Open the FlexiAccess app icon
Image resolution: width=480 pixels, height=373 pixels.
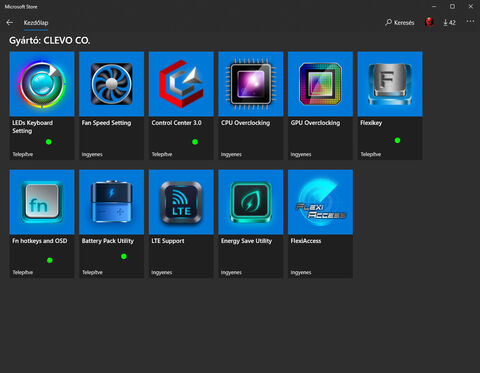(x=320, y=202)
